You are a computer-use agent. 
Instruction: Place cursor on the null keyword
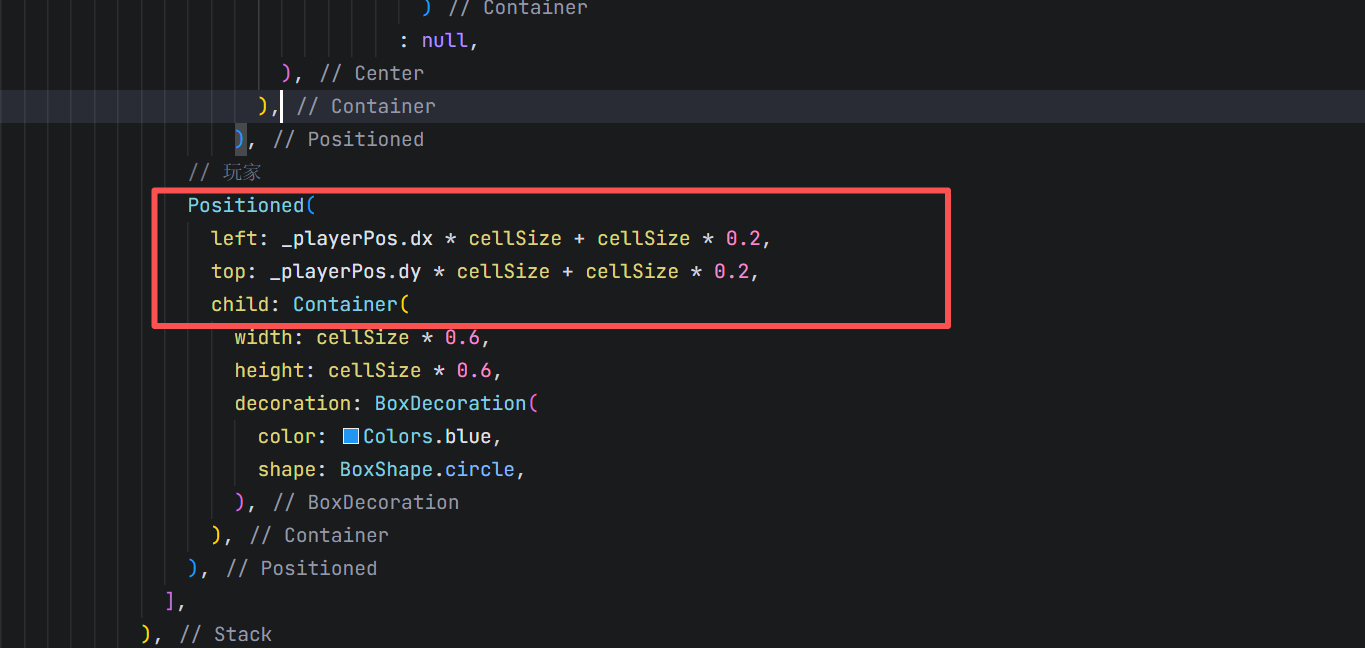445,41
